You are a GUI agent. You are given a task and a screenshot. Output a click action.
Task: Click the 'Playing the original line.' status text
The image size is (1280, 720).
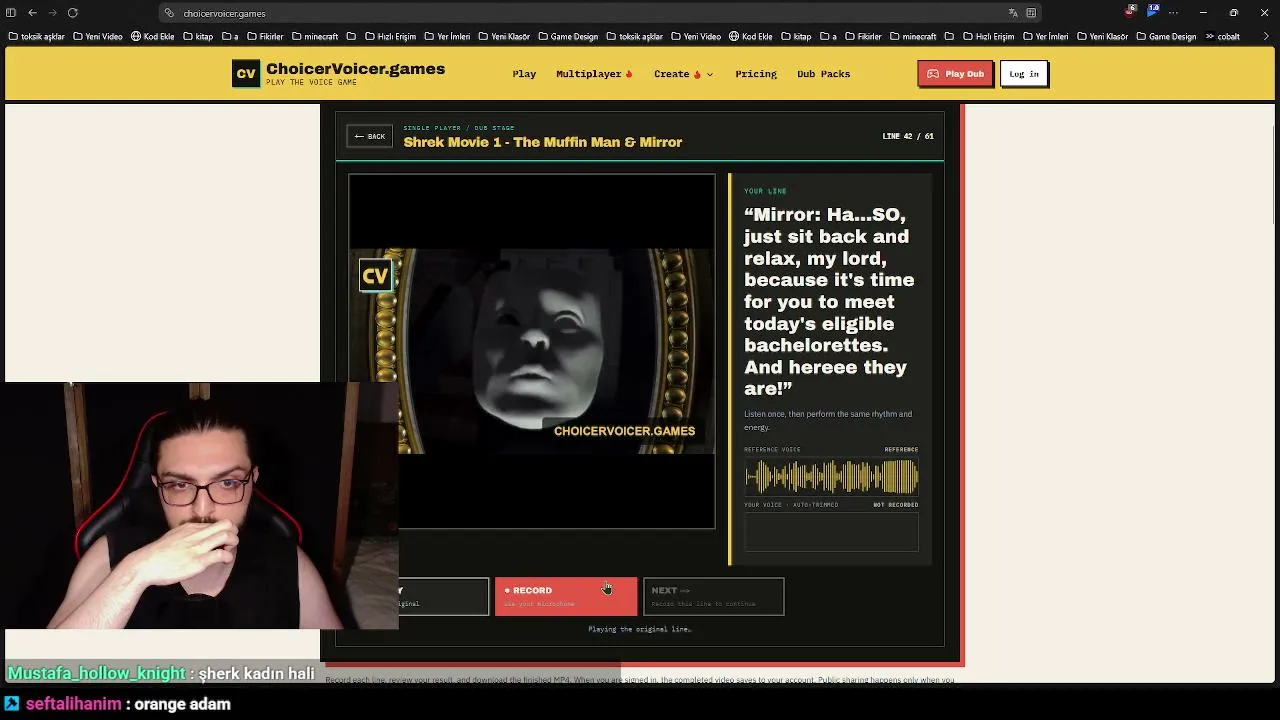coord(640,629)
